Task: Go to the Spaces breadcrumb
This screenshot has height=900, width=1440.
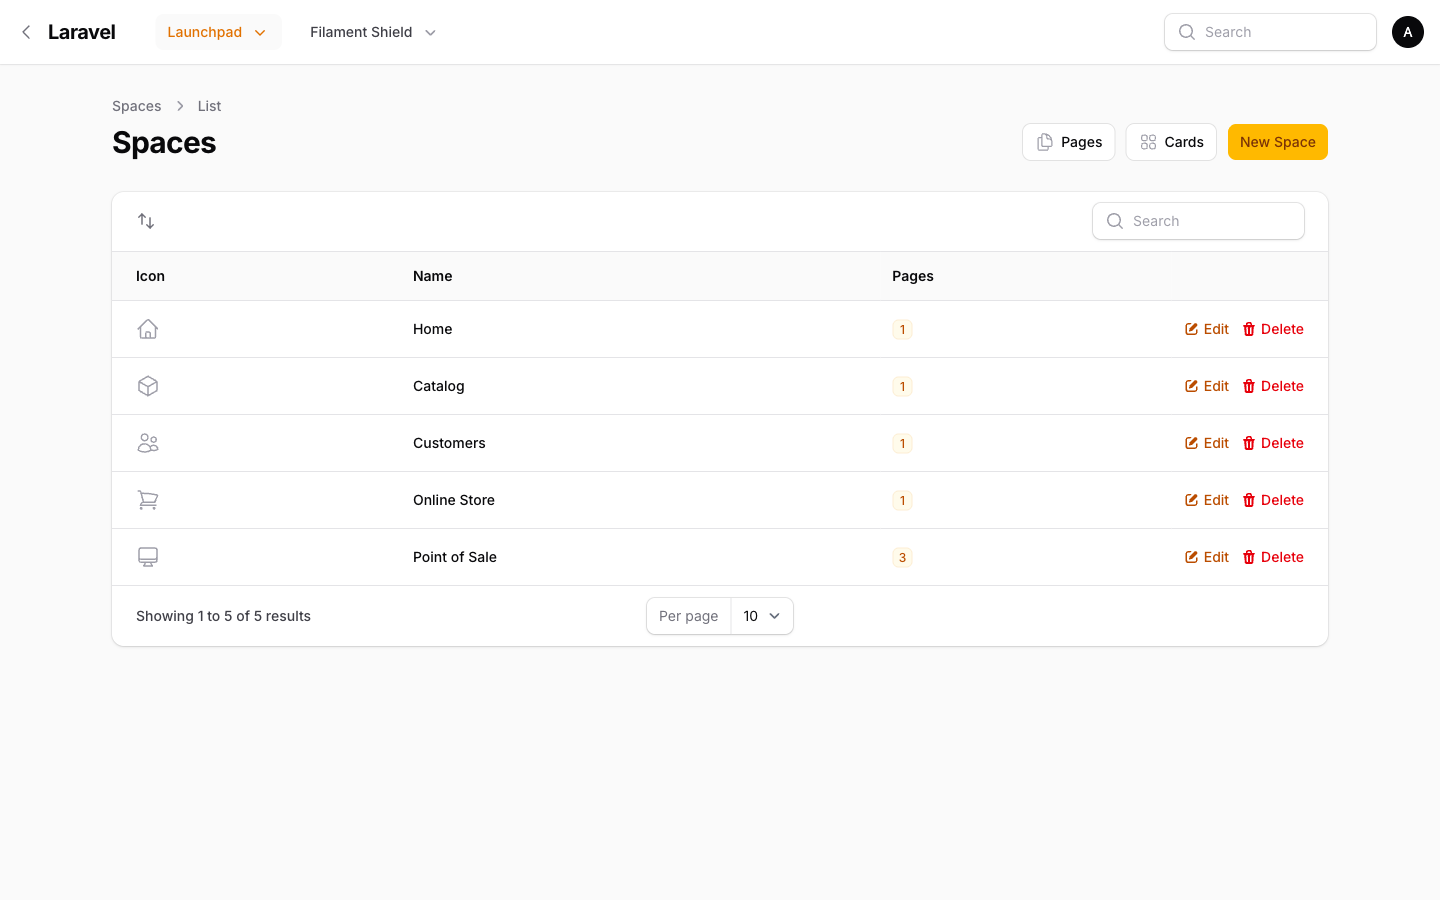Action: point(136,106)
